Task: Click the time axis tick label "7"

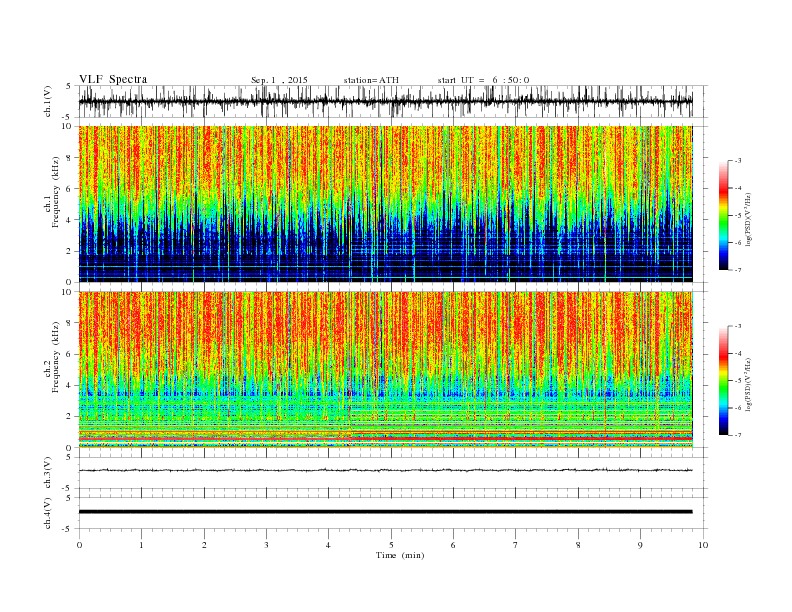Action: coord(516,545)
